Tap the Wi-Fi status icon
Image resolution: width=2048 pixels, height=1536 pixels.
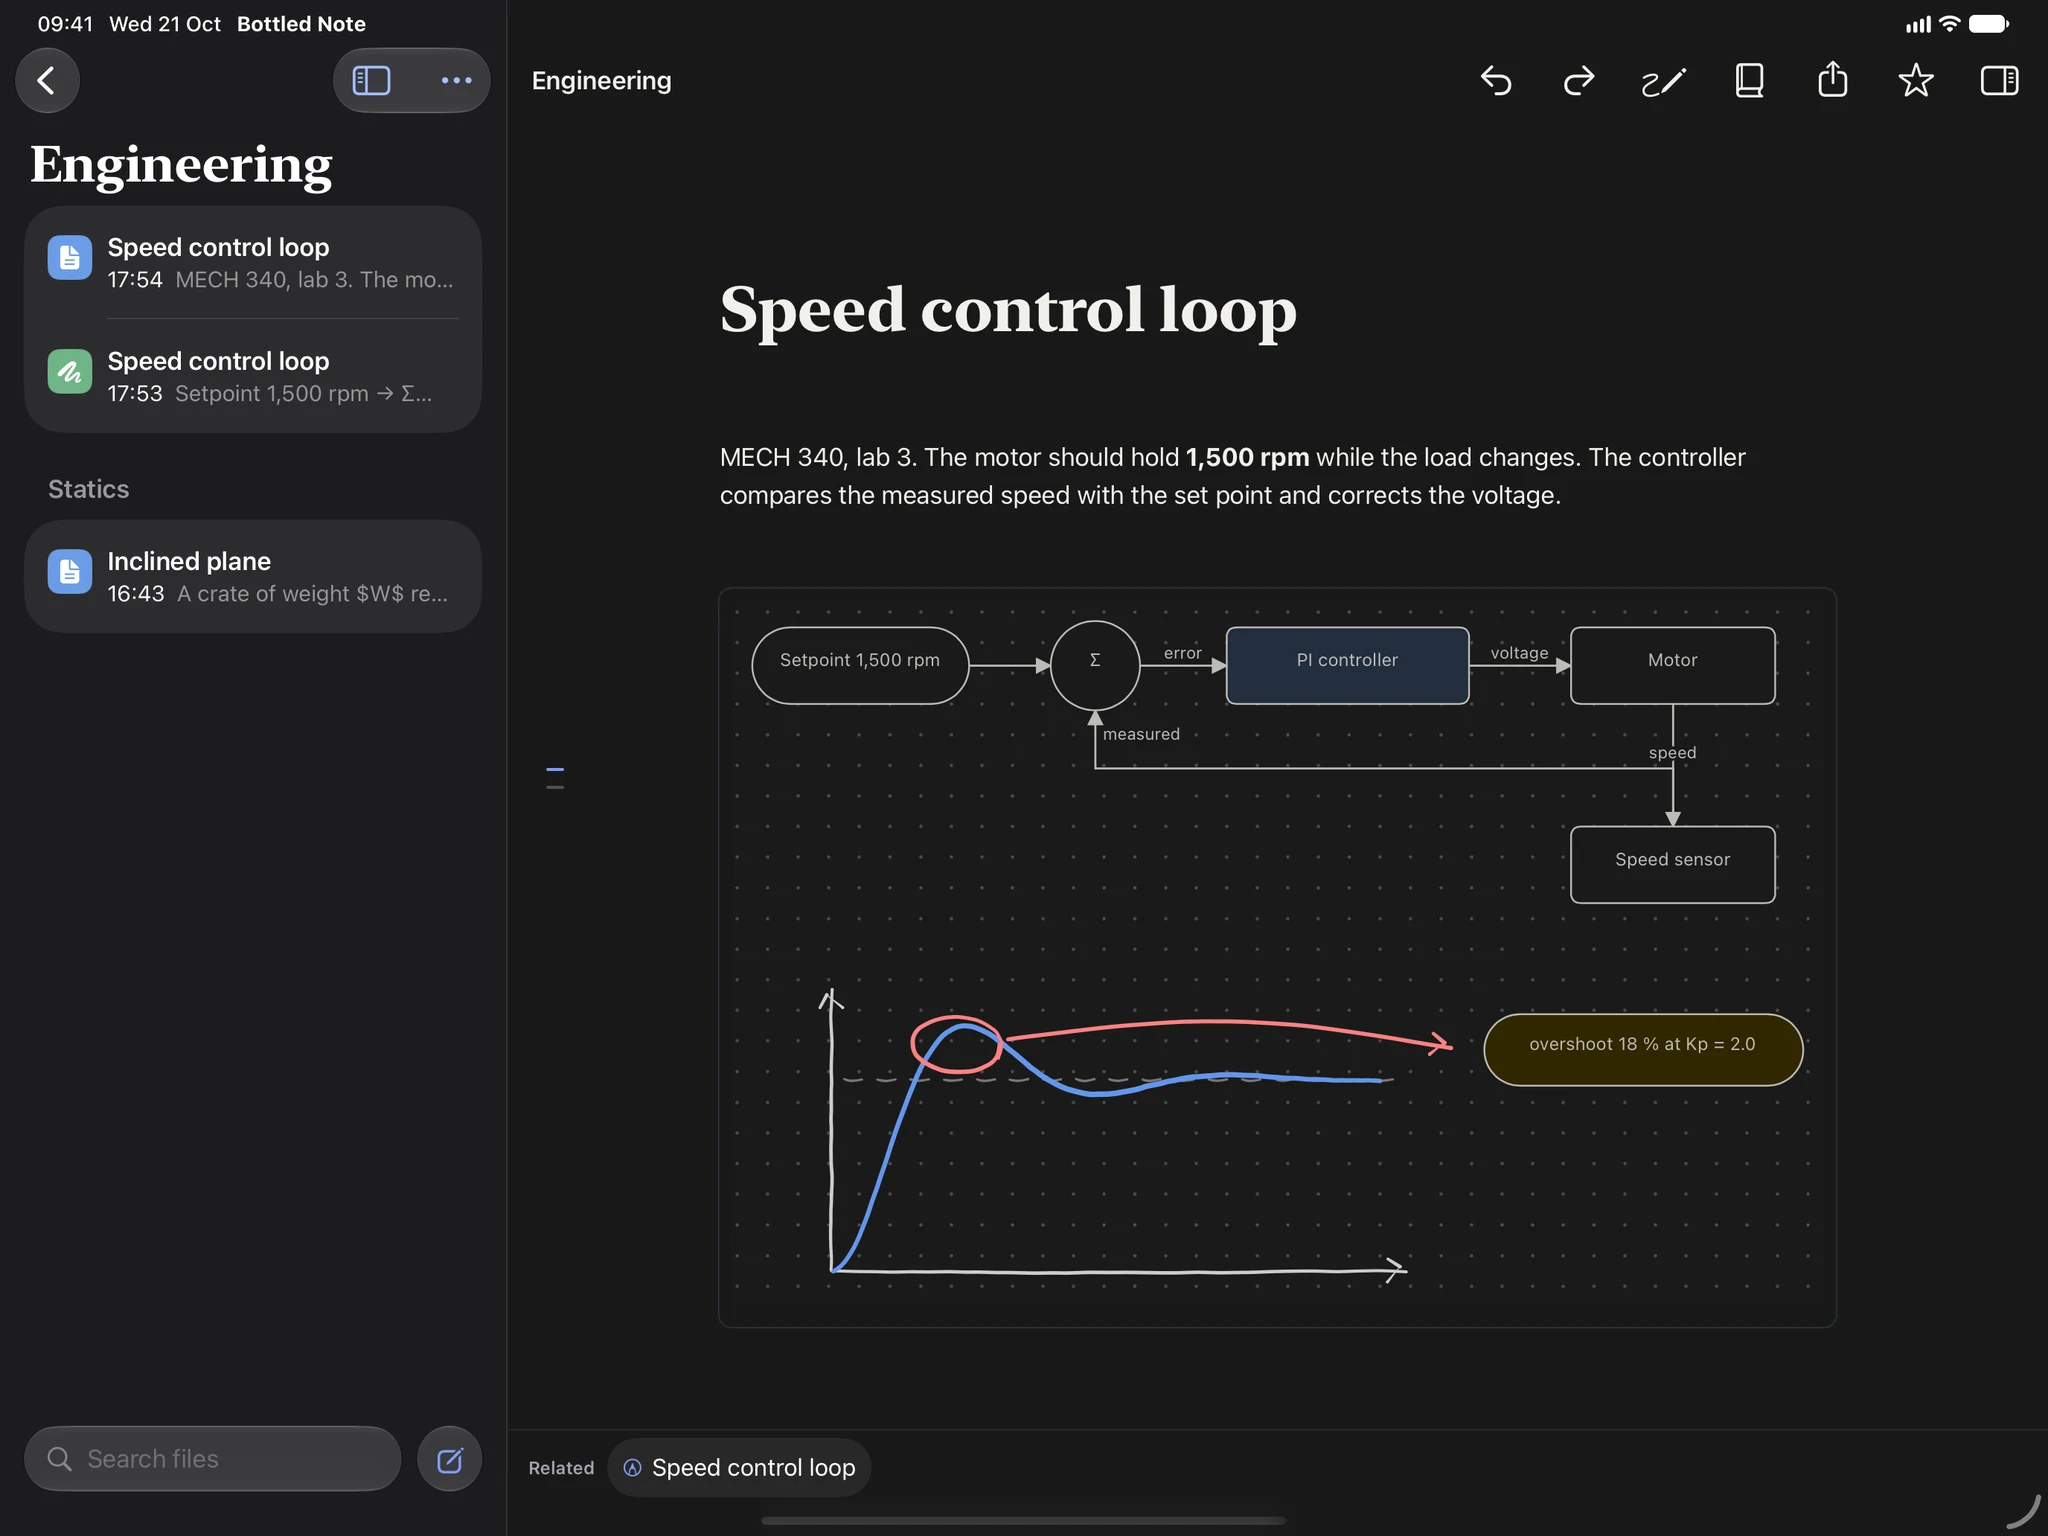point(1949,24)
